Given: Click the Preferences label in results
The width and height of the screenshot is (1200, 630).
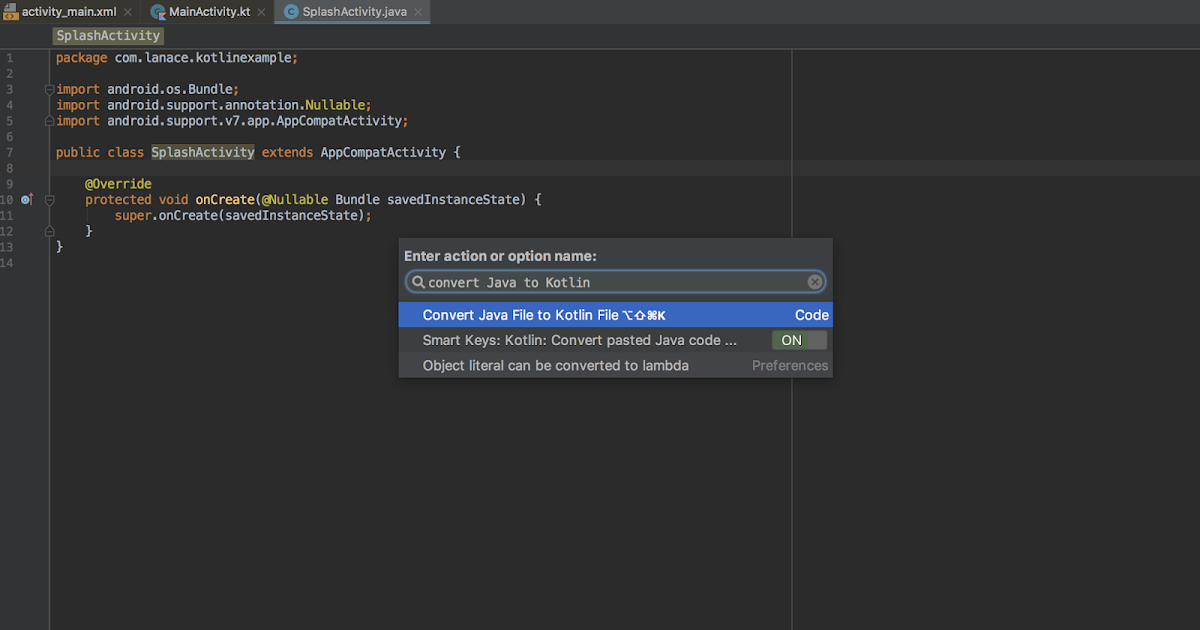Looking at the screenshot, I should pos(790,366).
